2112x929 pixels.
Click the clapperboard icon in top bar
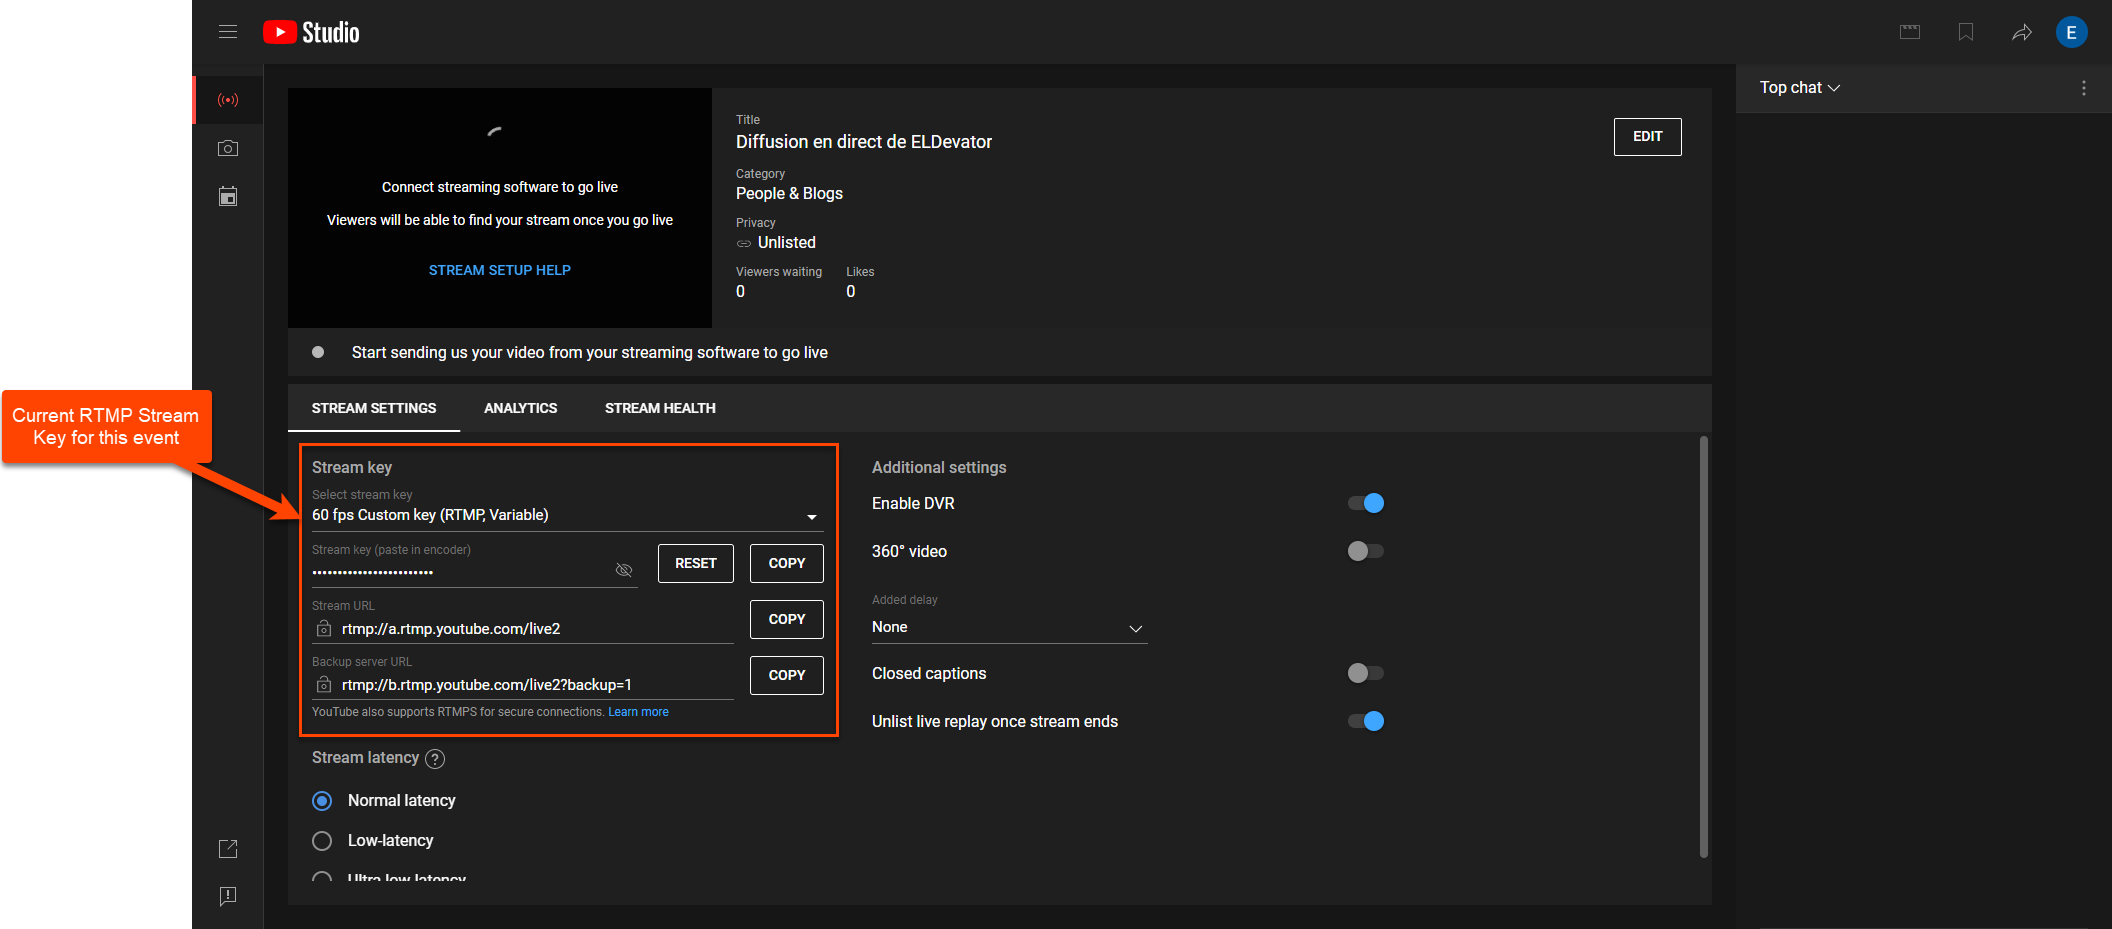pyautogui.click(x=1910, y=32)
